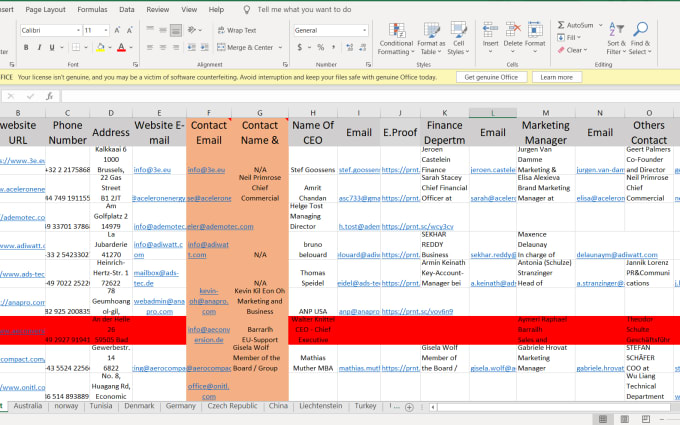This screenshot has height=425, width=680.
Task: Open the Page Layout tab
Action: 46,9
